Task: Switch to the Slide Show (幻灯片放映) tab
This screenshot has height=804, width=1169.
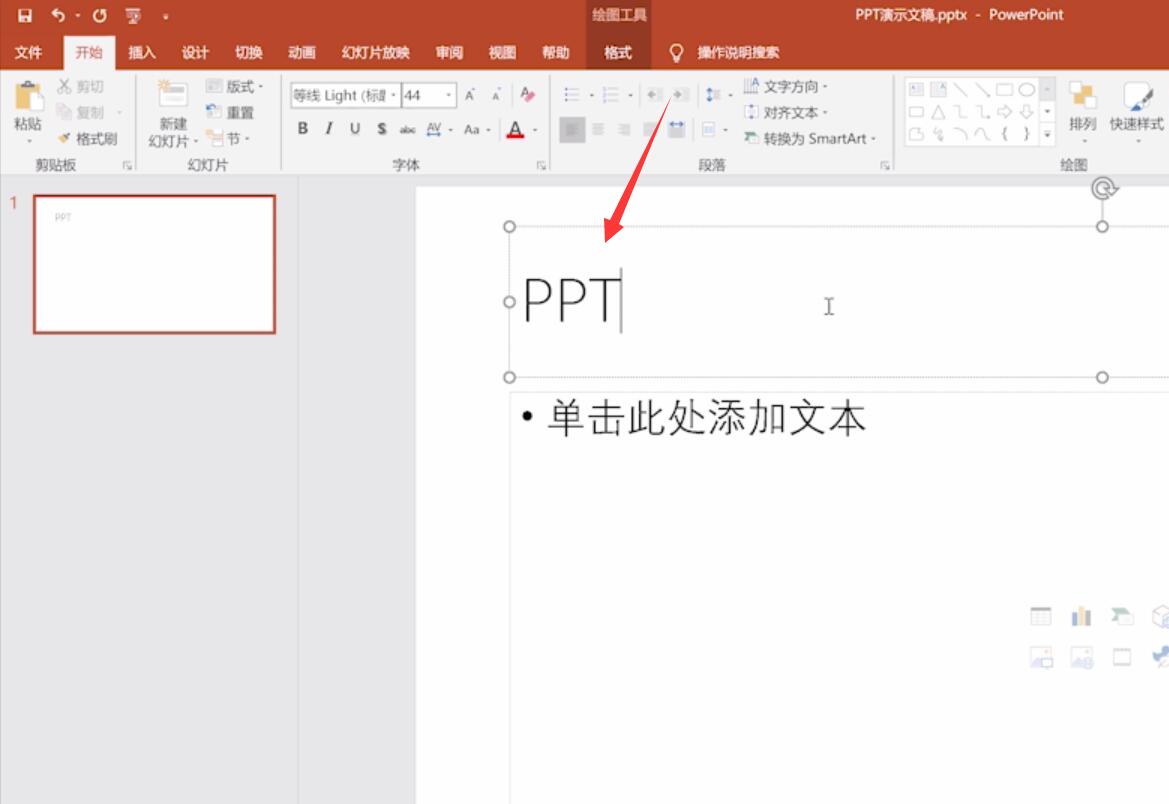Action: coord(376,52)
